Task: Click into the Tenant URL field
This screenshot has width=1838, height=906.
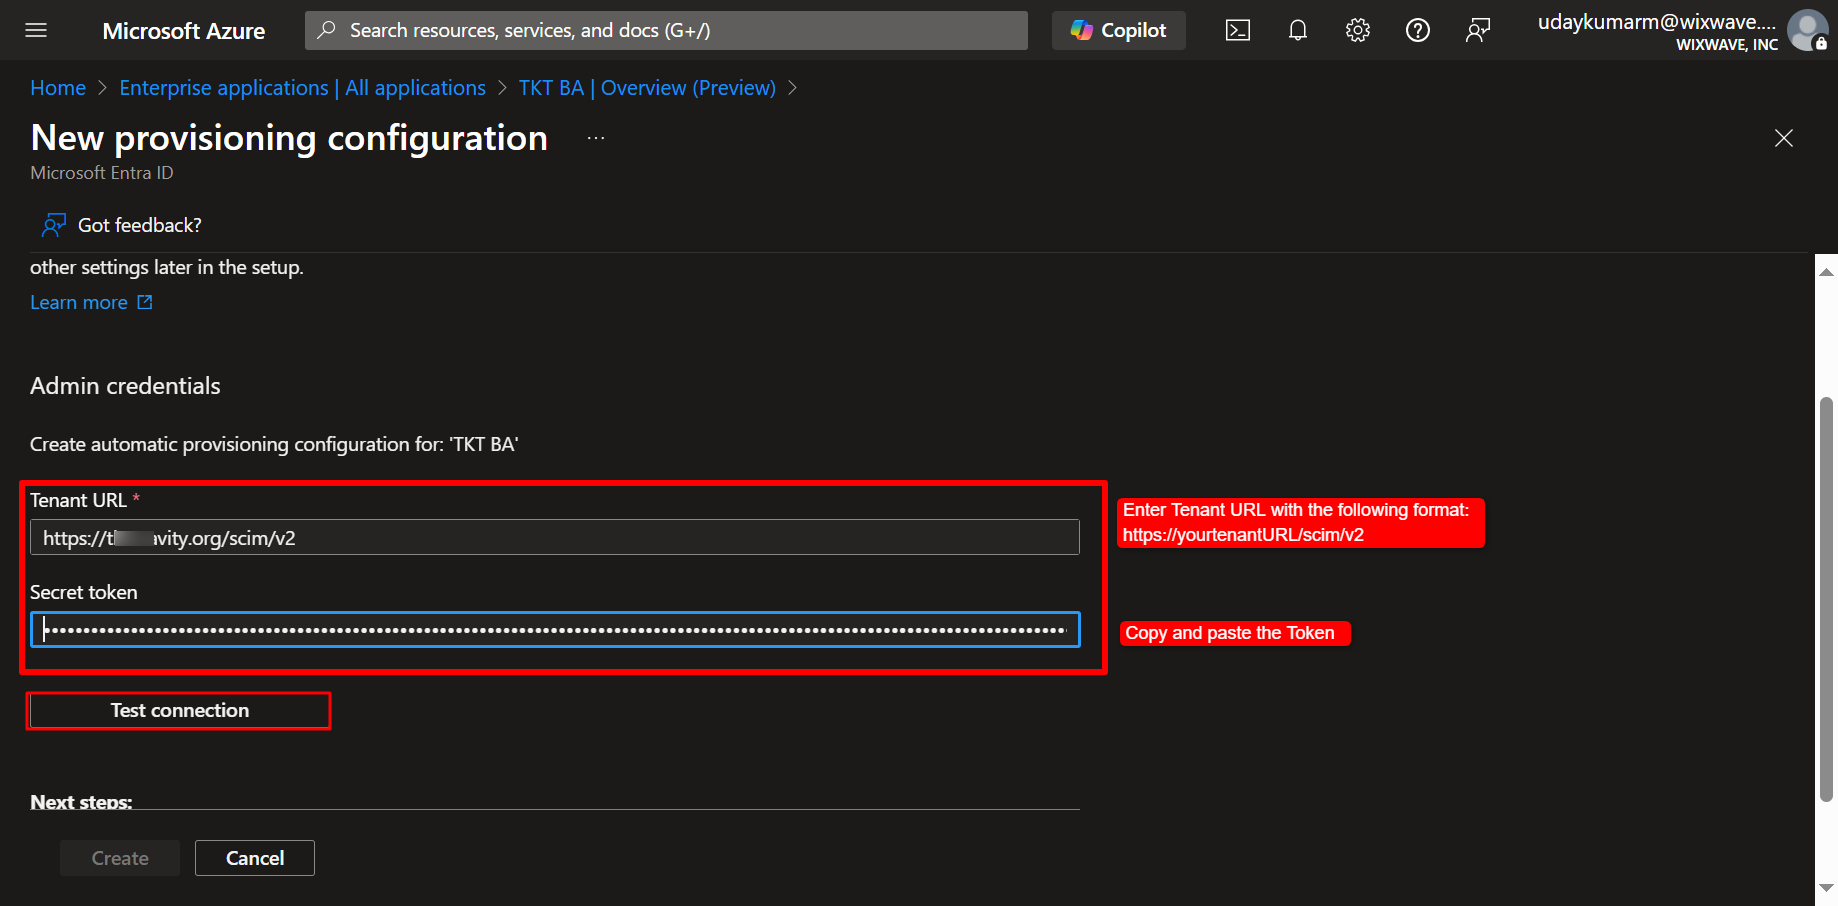Action: 555,537
